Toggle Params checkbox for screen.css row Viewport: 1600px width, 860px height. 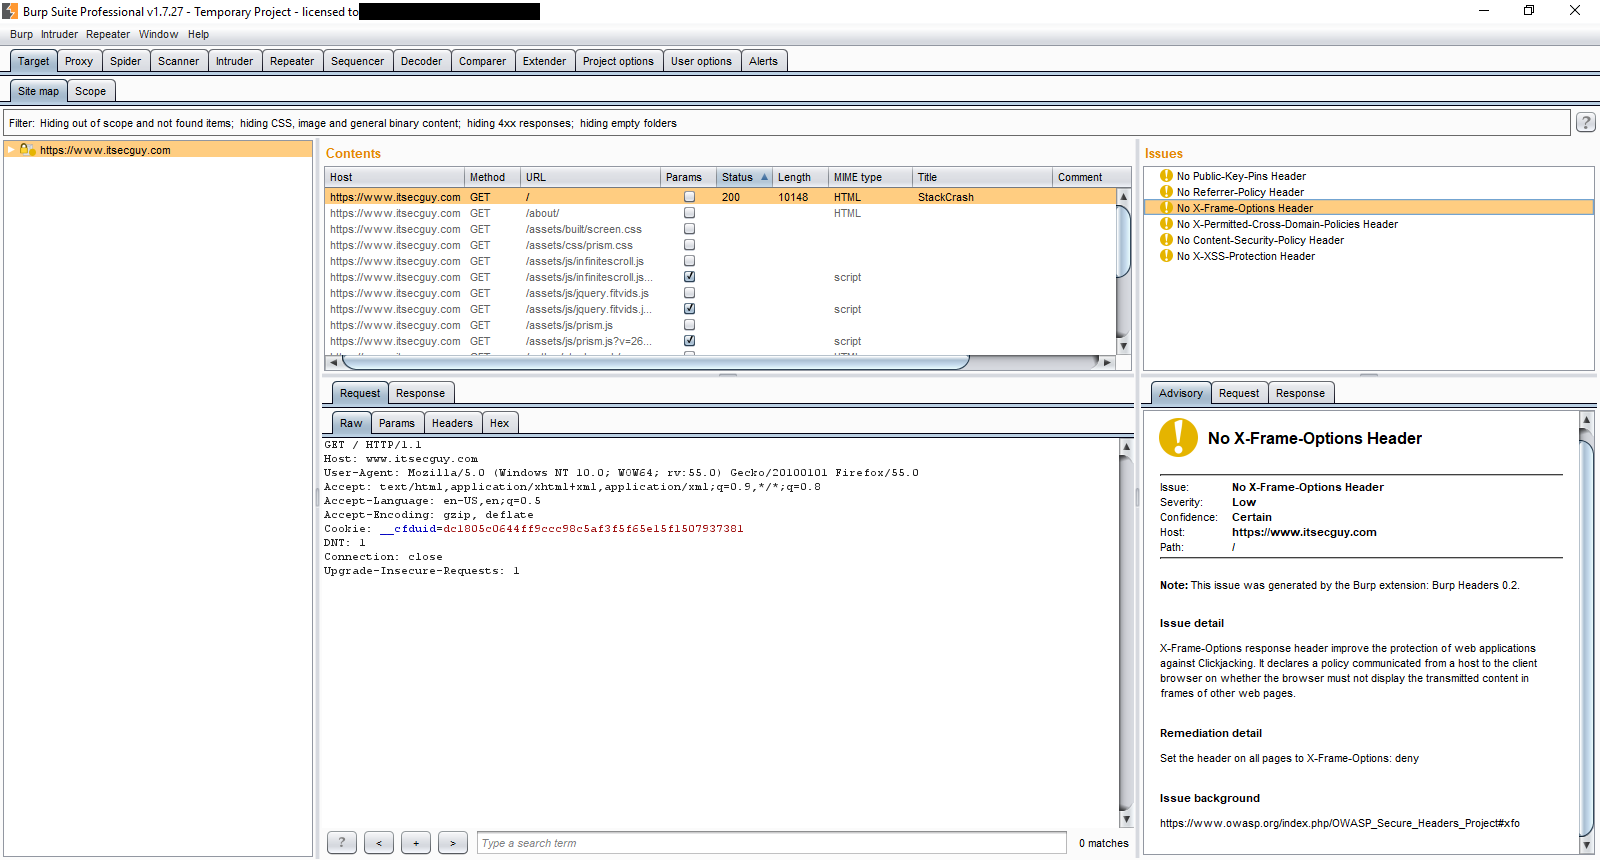(689, 229)
